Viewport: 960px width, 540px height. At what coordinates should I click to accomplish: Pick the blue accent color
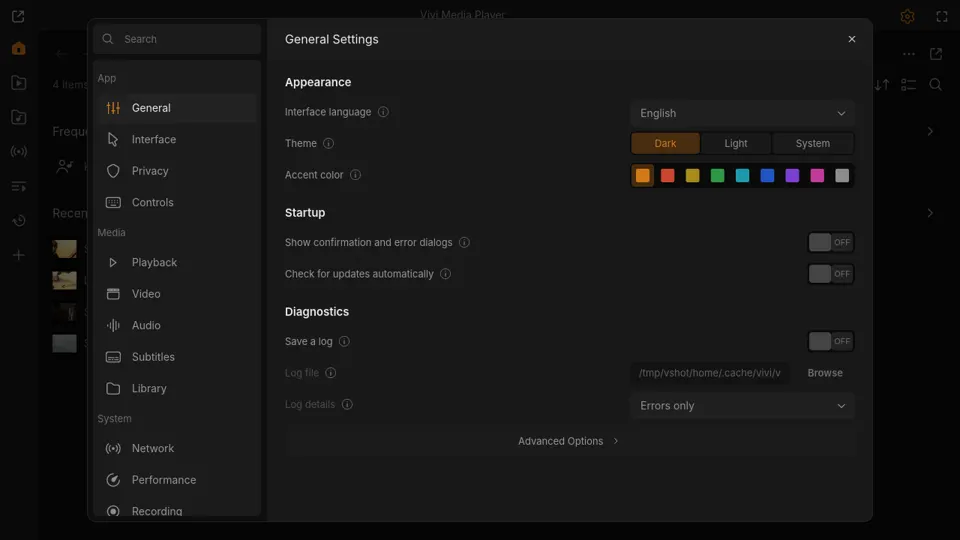coord(767,176)
